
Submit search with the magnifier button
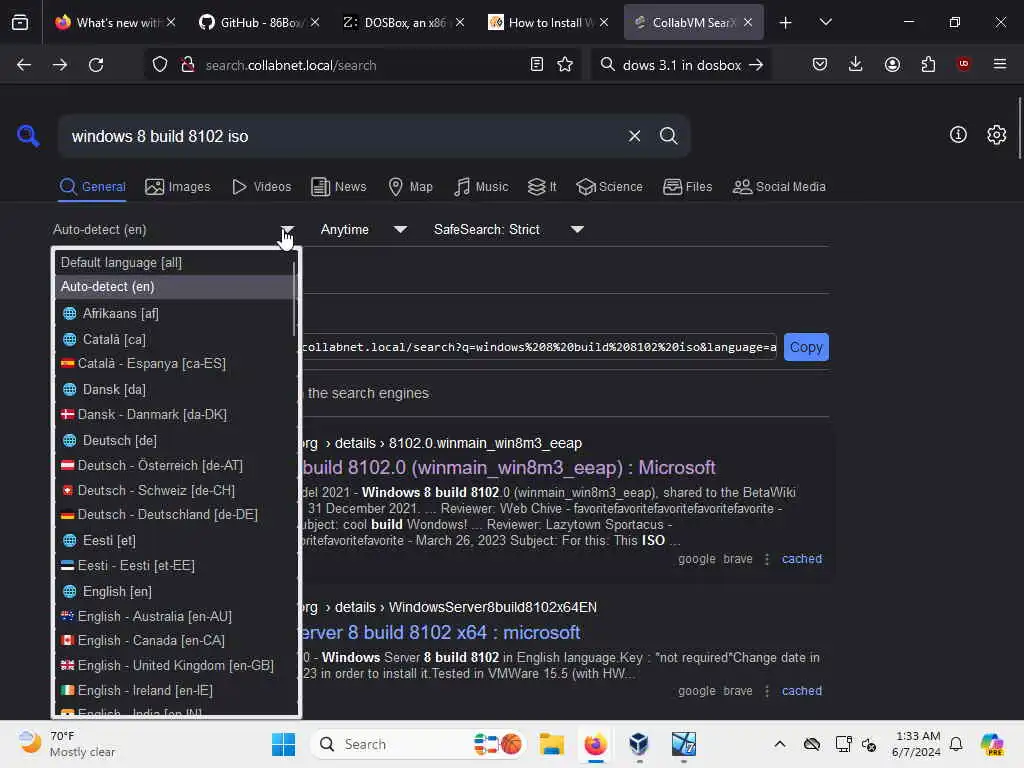(x=668, y=136)
